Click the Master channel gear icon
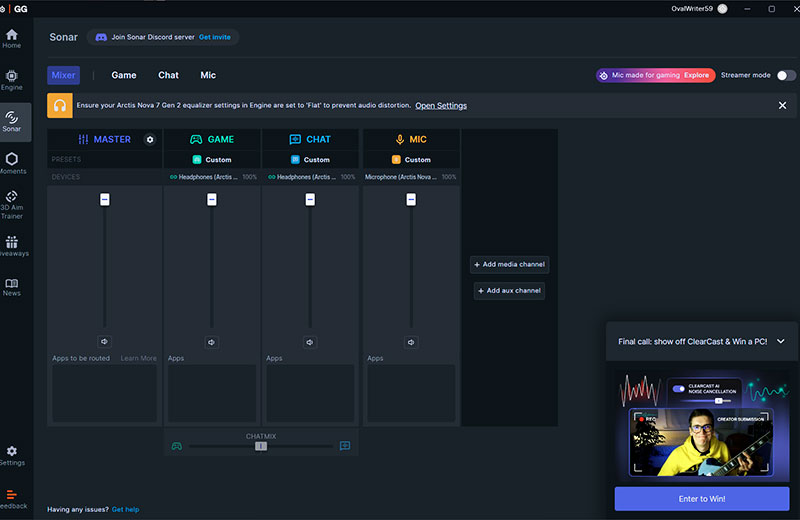Screen dimensions: 800x520 click(x=150, y=140)
